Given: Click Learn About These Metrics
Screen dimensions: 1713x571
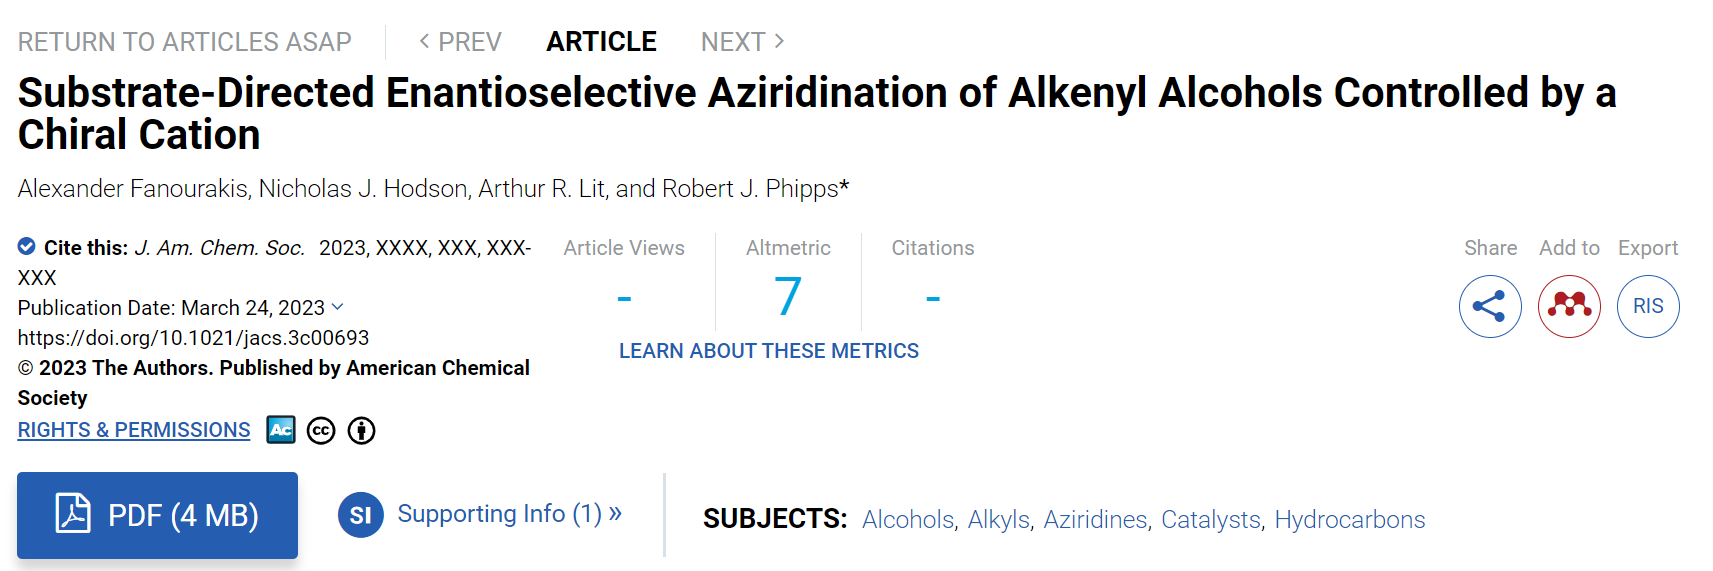Looking at the screenshot, I should pos(769,351).
